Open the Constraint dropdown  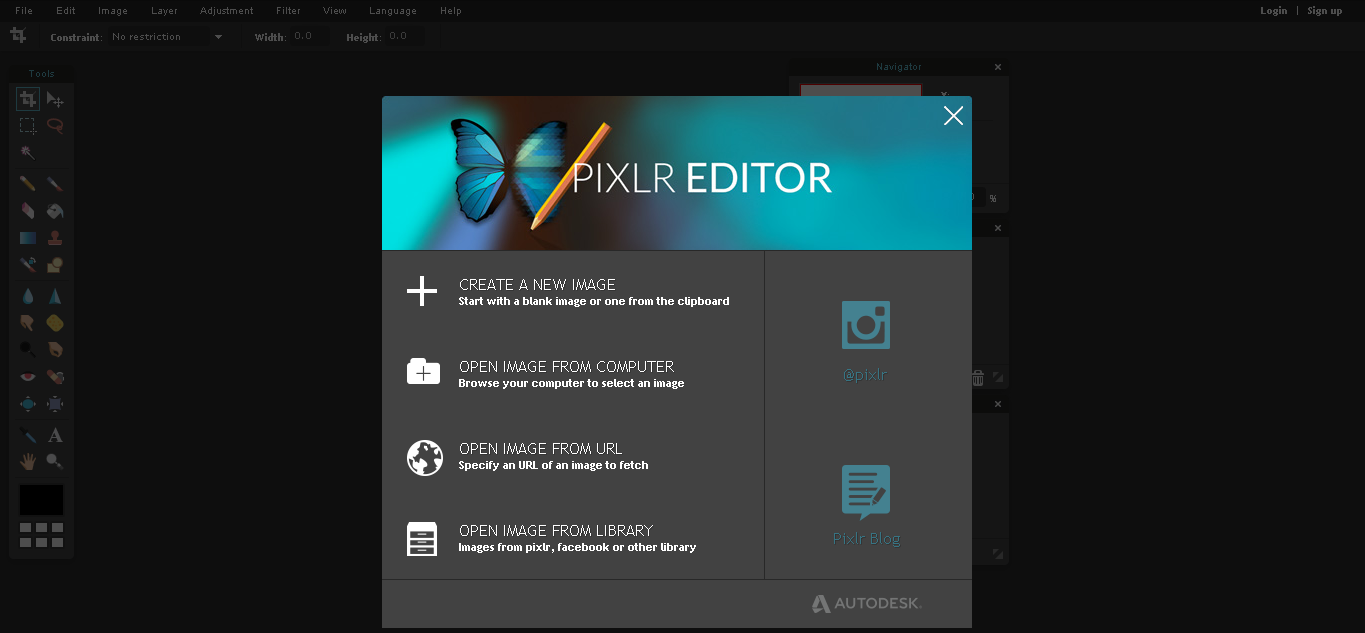tap(166, 37)
